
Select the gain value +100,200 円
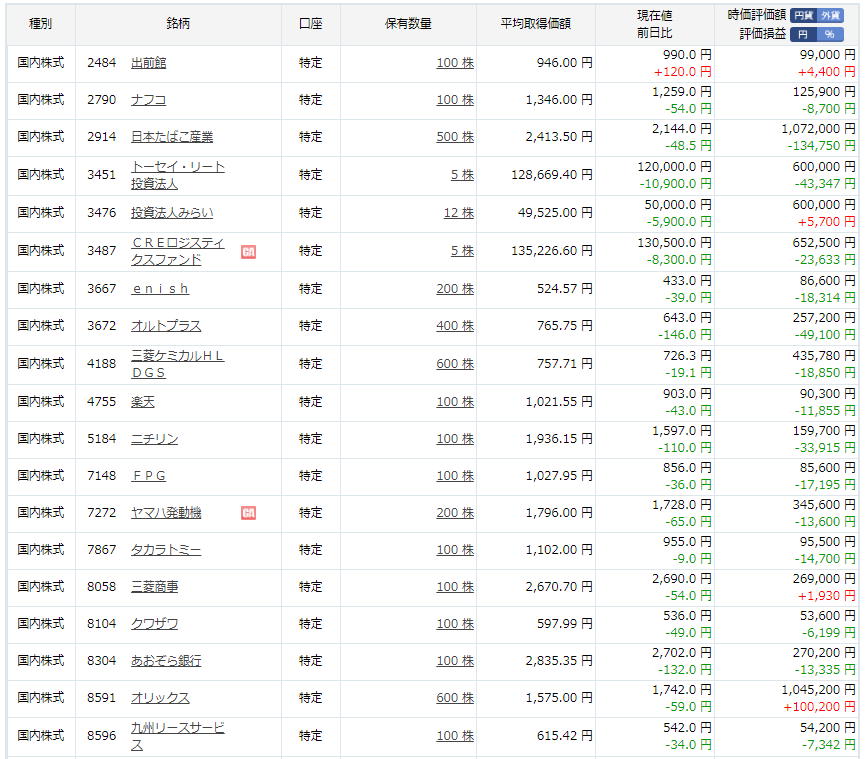tap(819, 707)
